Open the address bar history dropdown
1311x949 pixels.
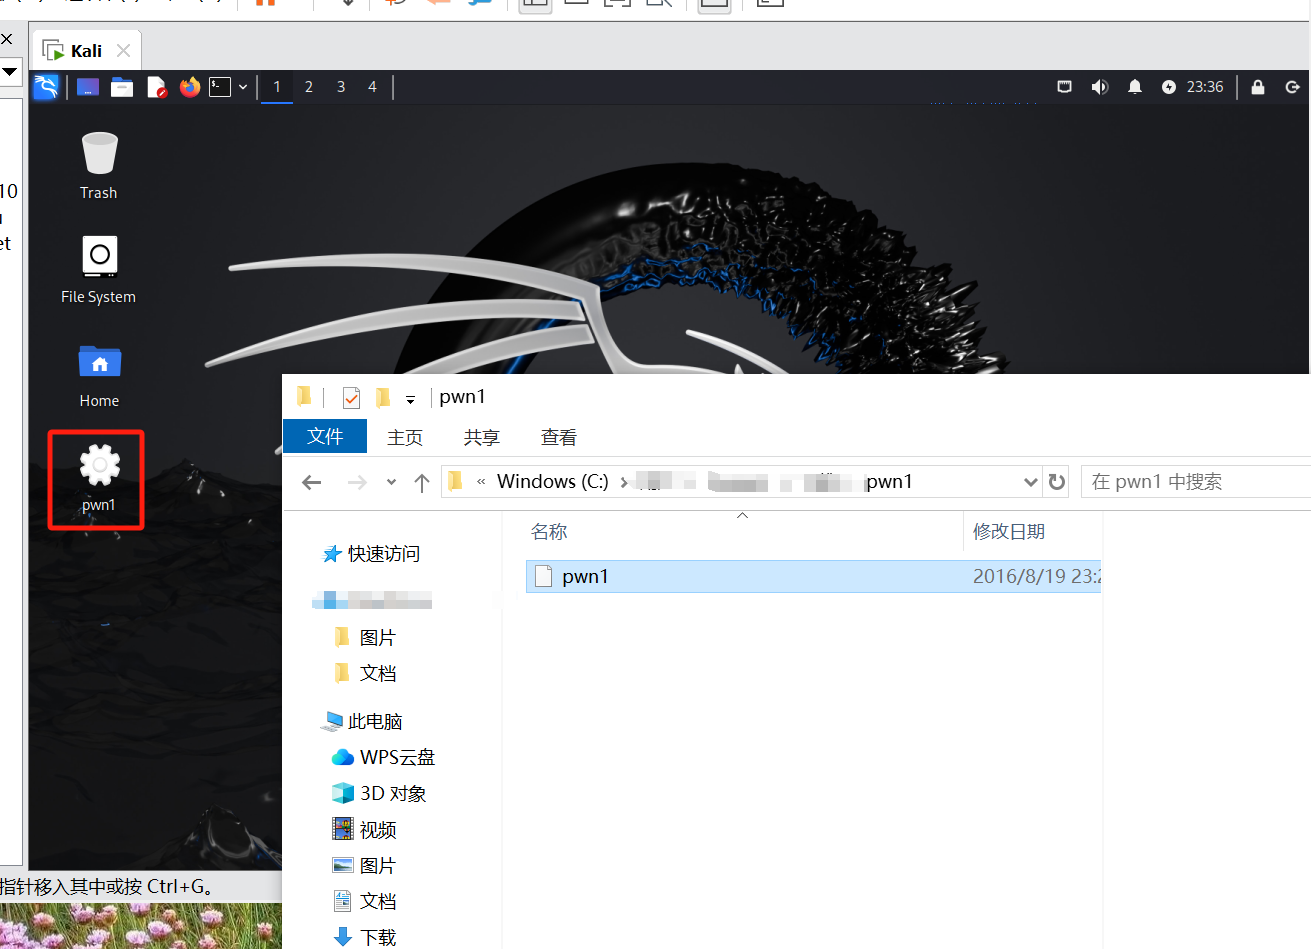click(x=1031, y=482)
